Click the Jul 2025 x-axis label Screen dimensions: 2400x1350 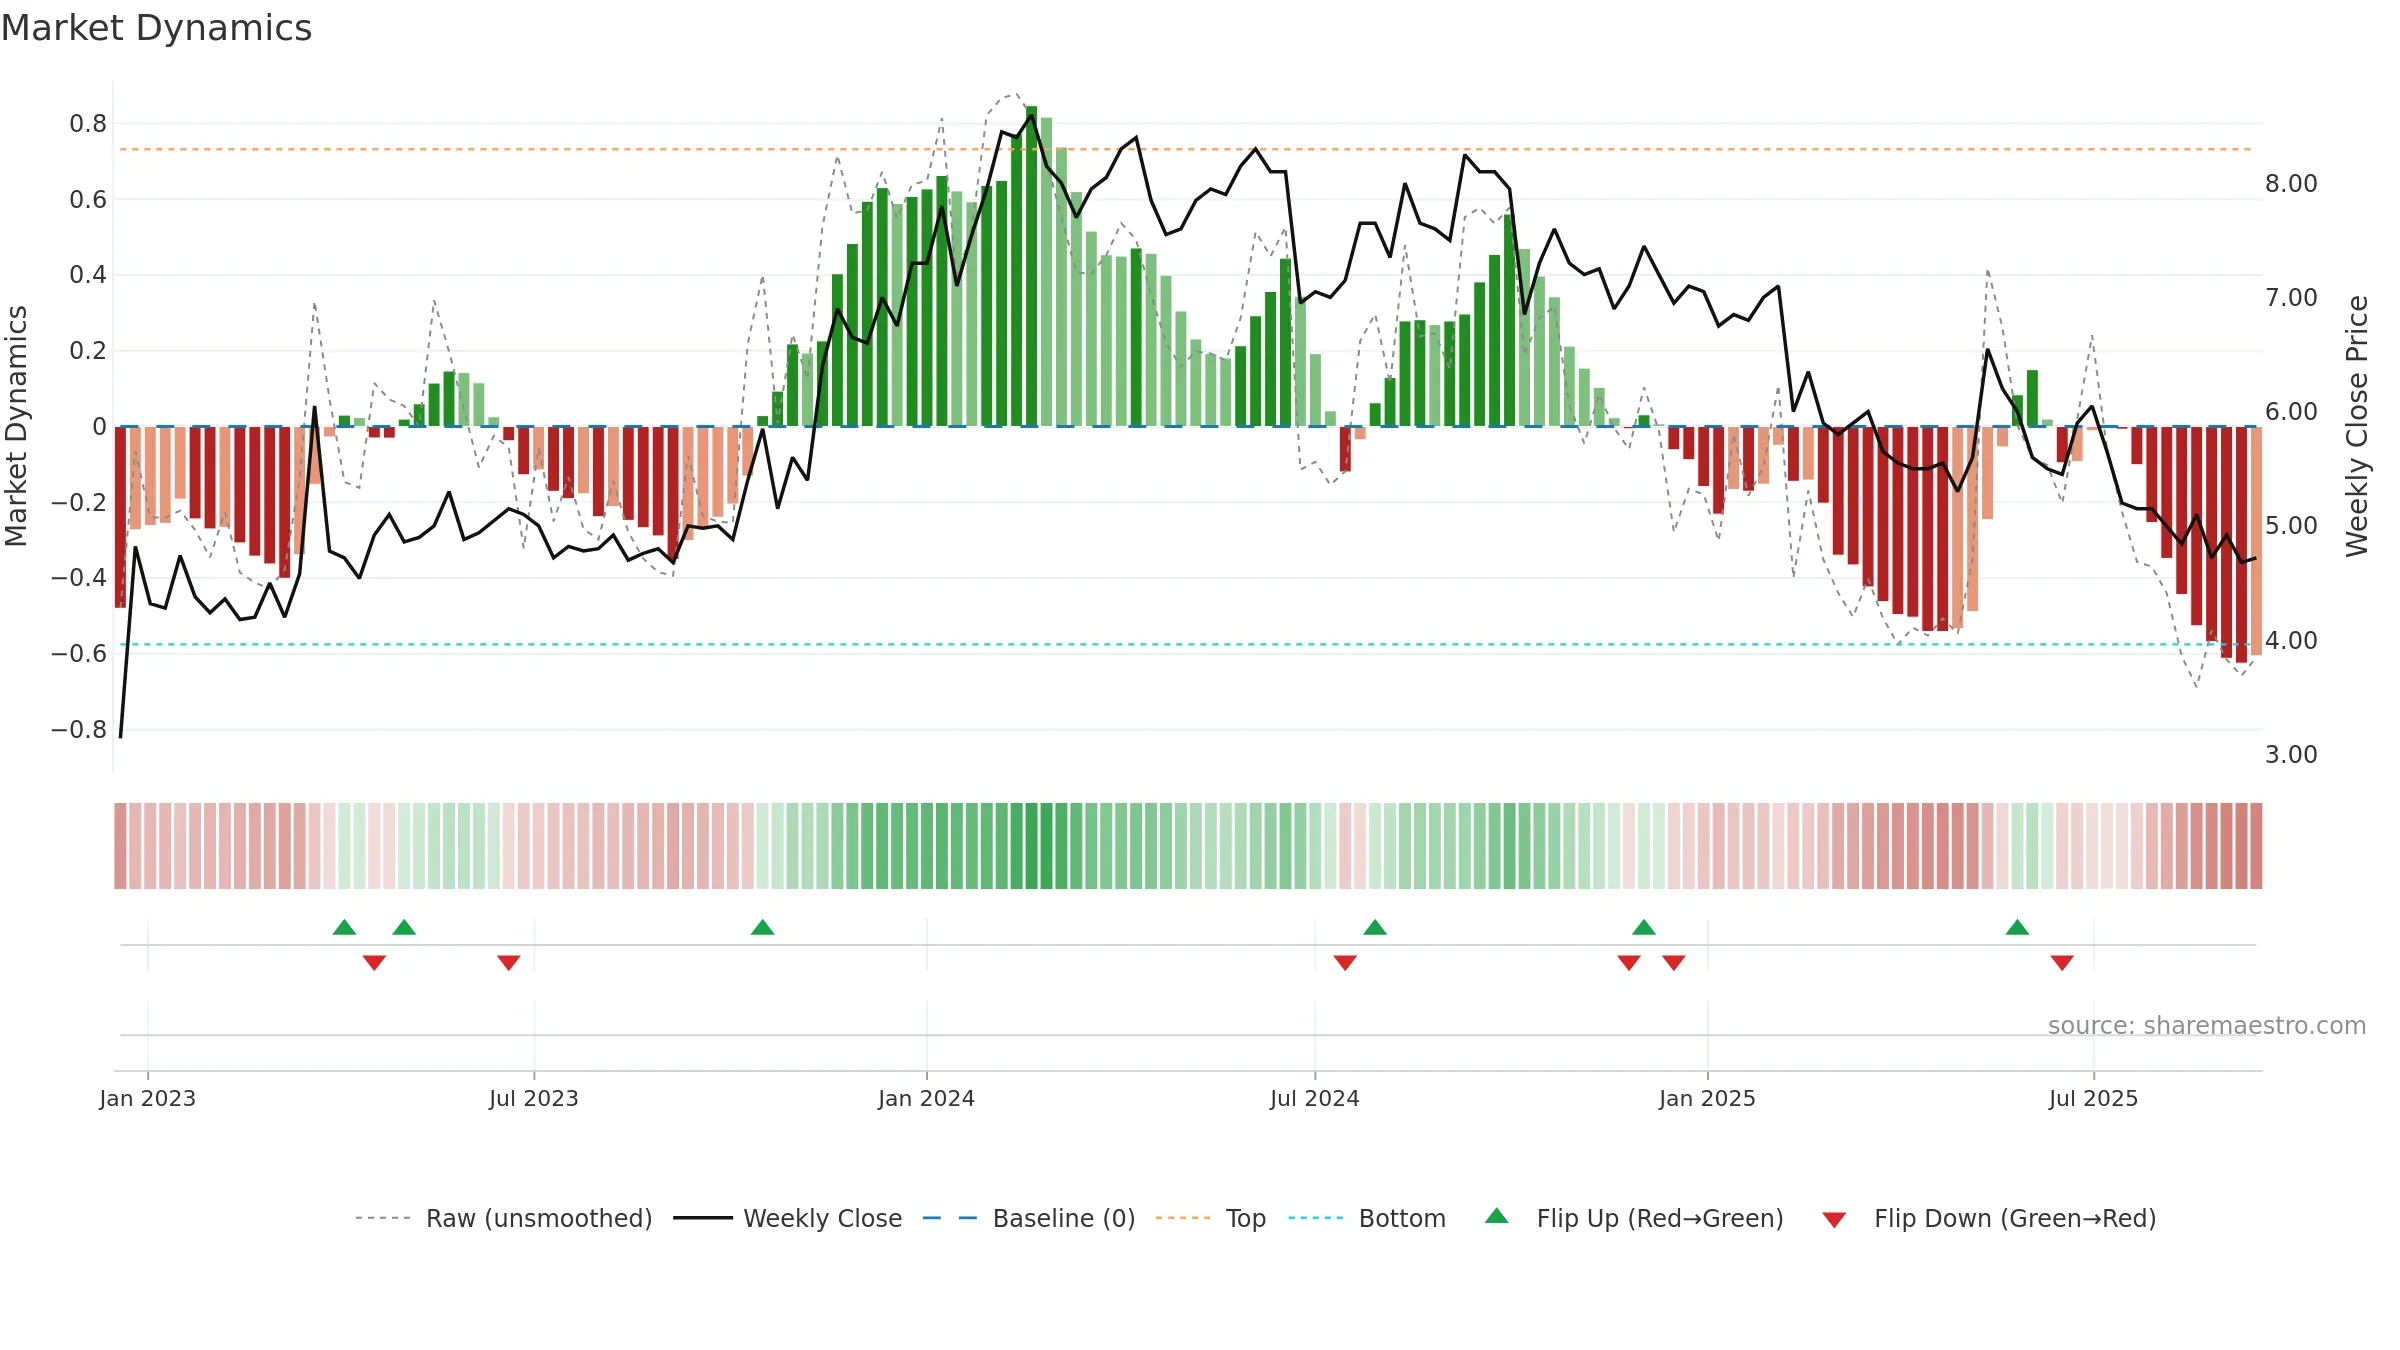(2094, 1098)
